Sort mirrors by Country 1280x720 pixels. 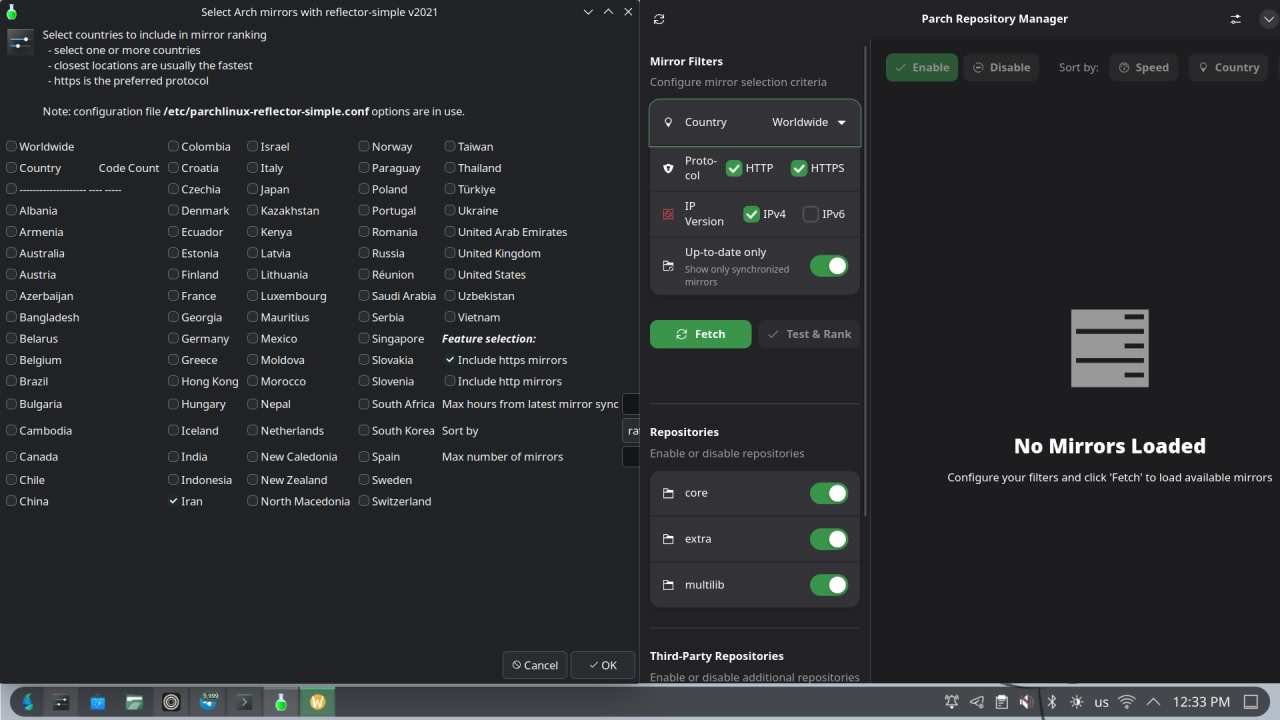pos(1228,68)
